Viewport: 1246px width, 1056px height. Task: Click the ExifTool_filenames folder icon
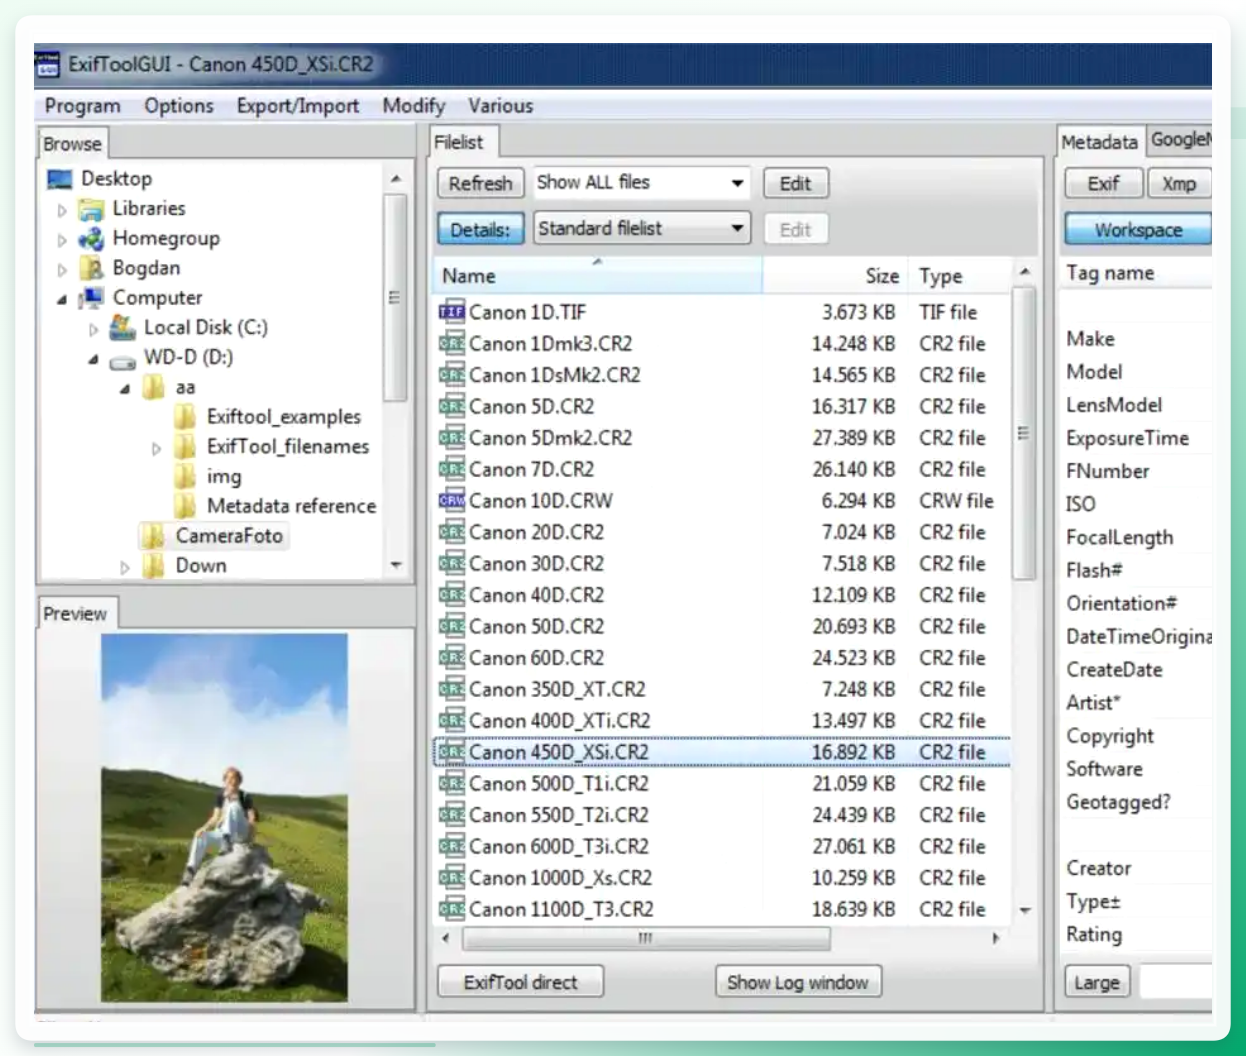click(185, 447)
